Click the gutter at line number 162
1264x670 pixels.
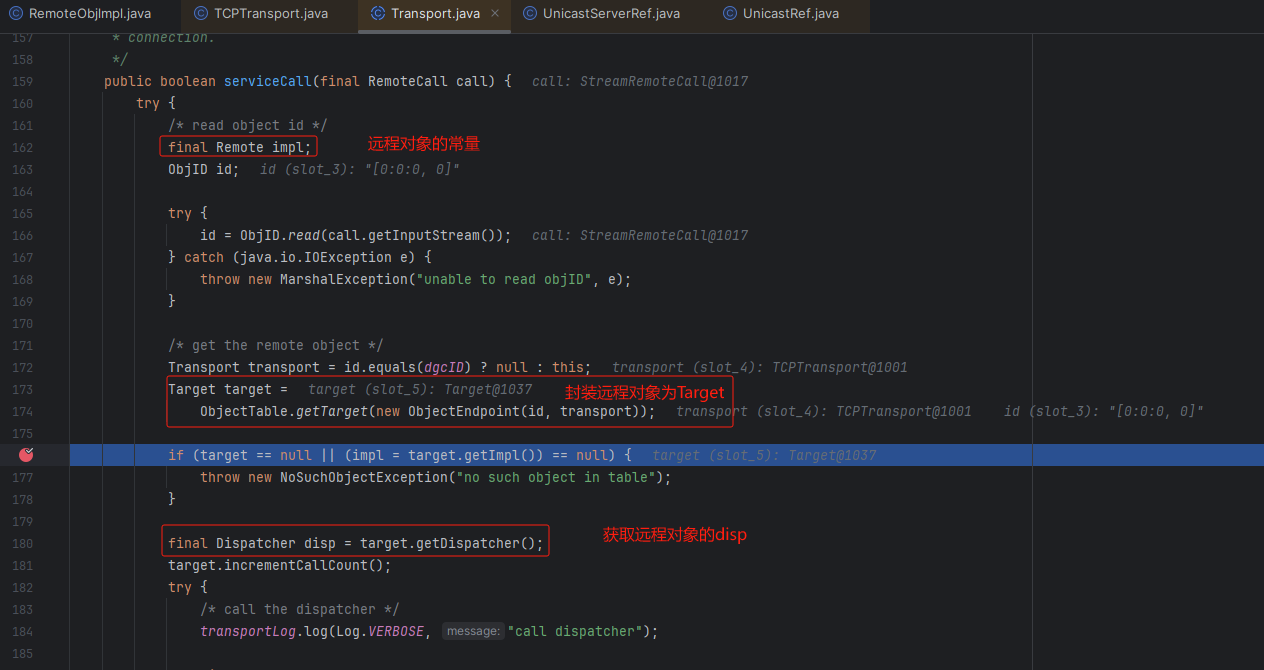(22, 147)
